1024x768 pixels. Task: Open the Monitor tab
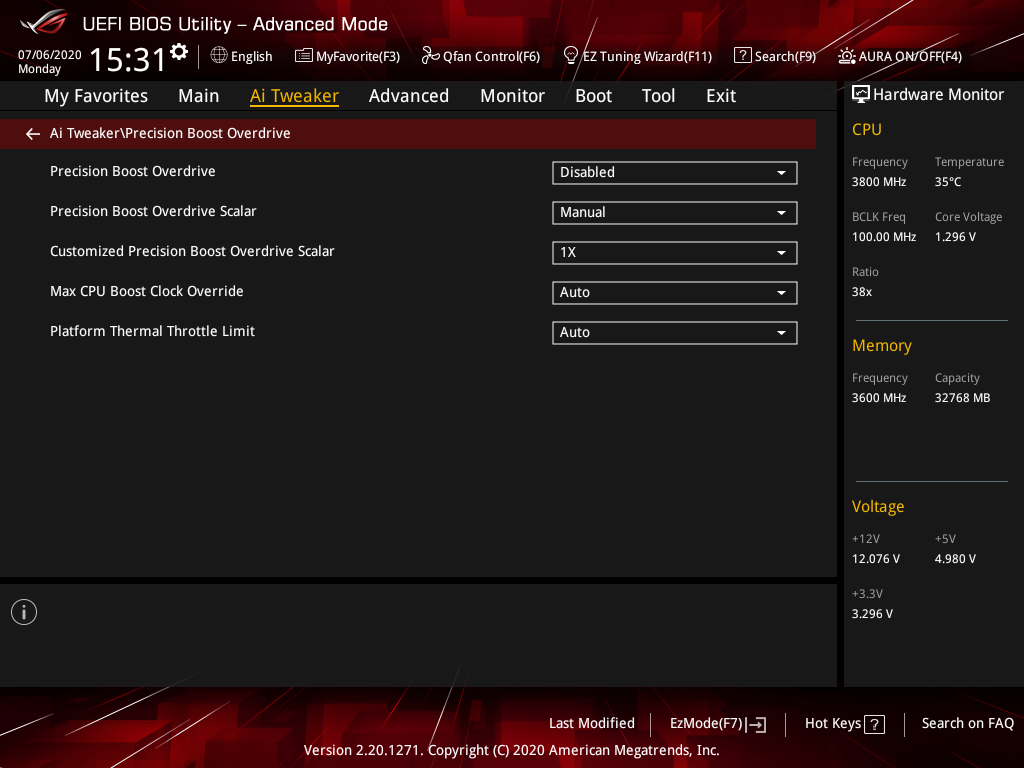[512, 96]
